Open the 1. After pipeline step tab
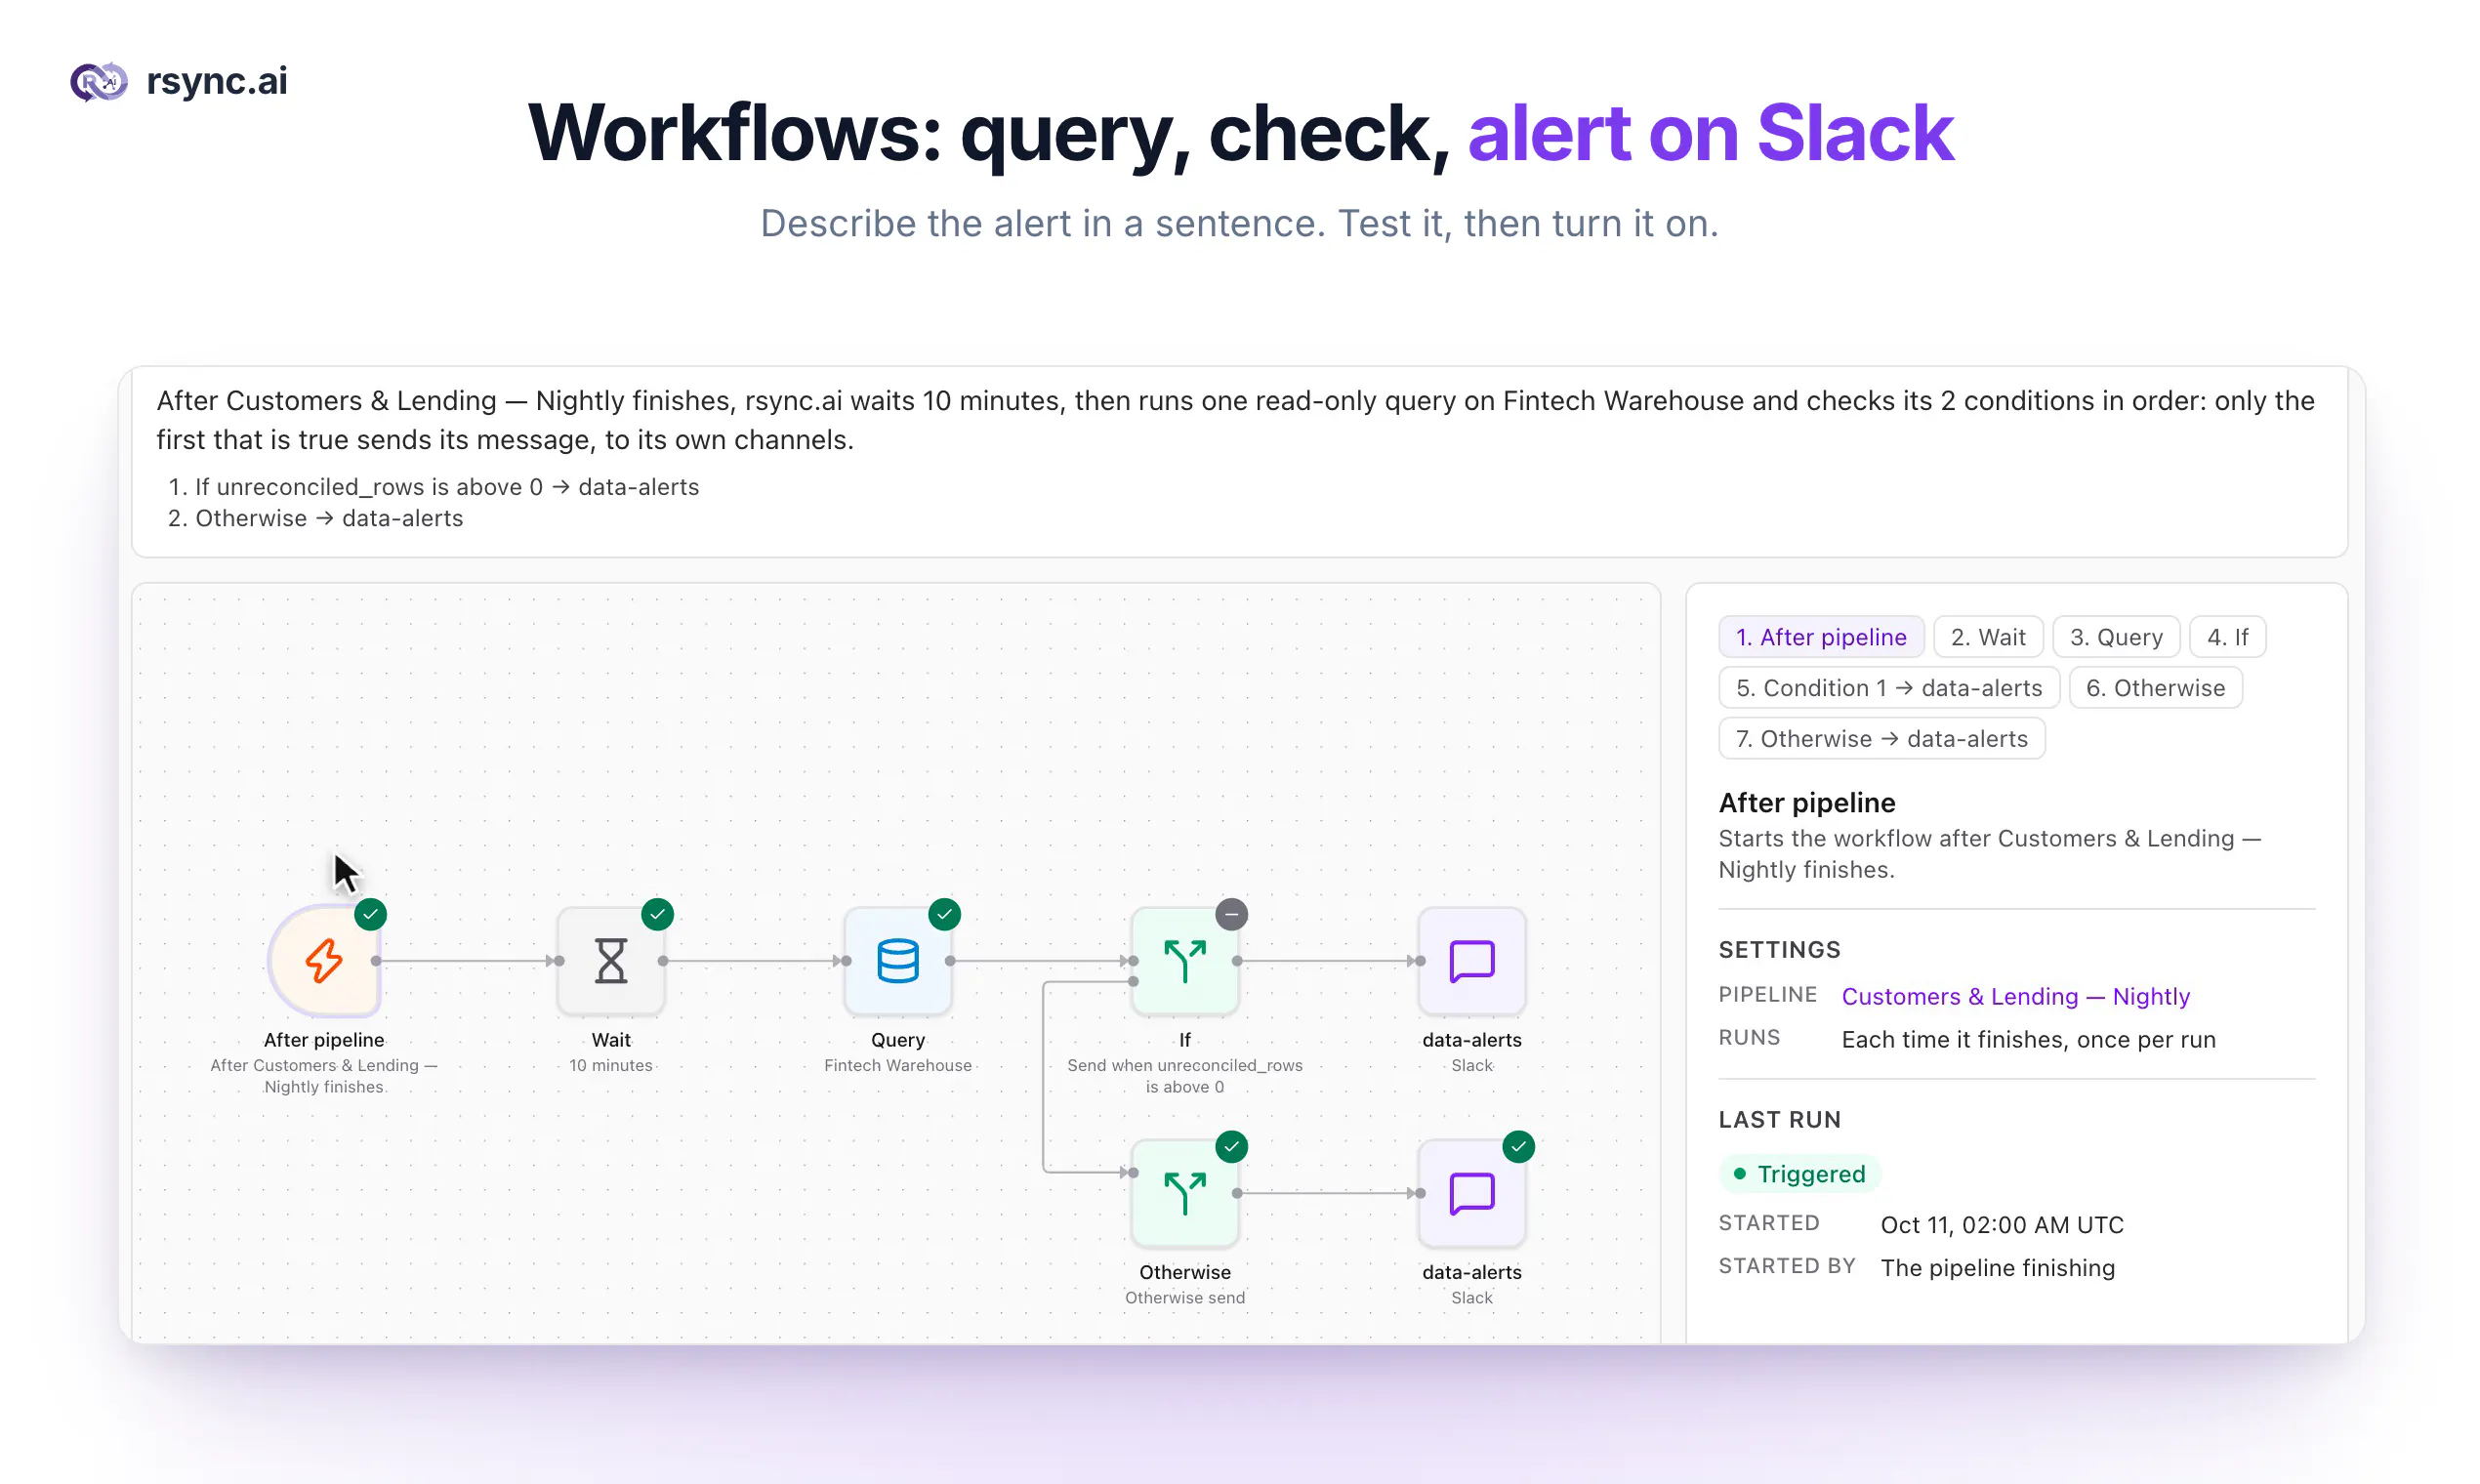 point(1821,637)
